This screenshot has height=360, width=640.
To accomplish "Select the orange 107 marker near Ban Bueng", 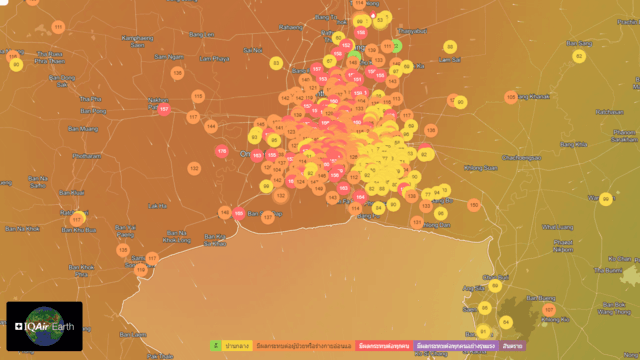I will point(549,310).
